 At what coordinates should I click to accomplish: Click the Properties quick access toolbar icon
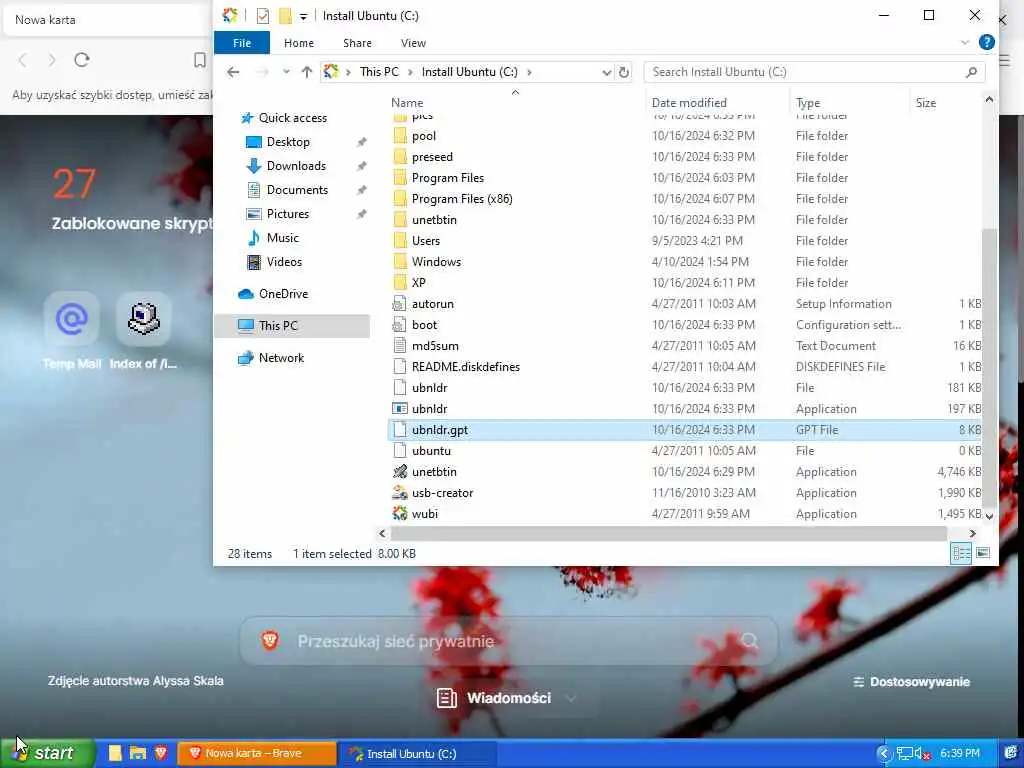[x=263, y=16]
